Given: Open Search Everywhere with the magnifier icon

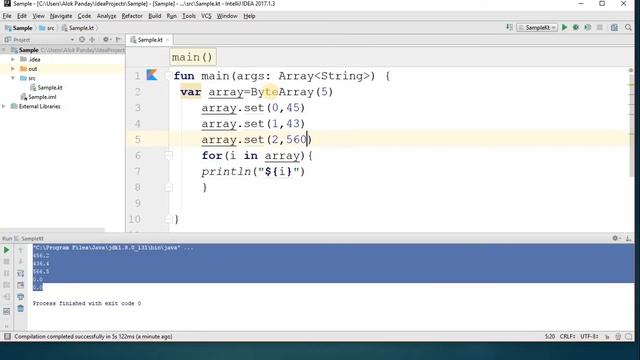Looking at the screenshot, I should (628, 27).
